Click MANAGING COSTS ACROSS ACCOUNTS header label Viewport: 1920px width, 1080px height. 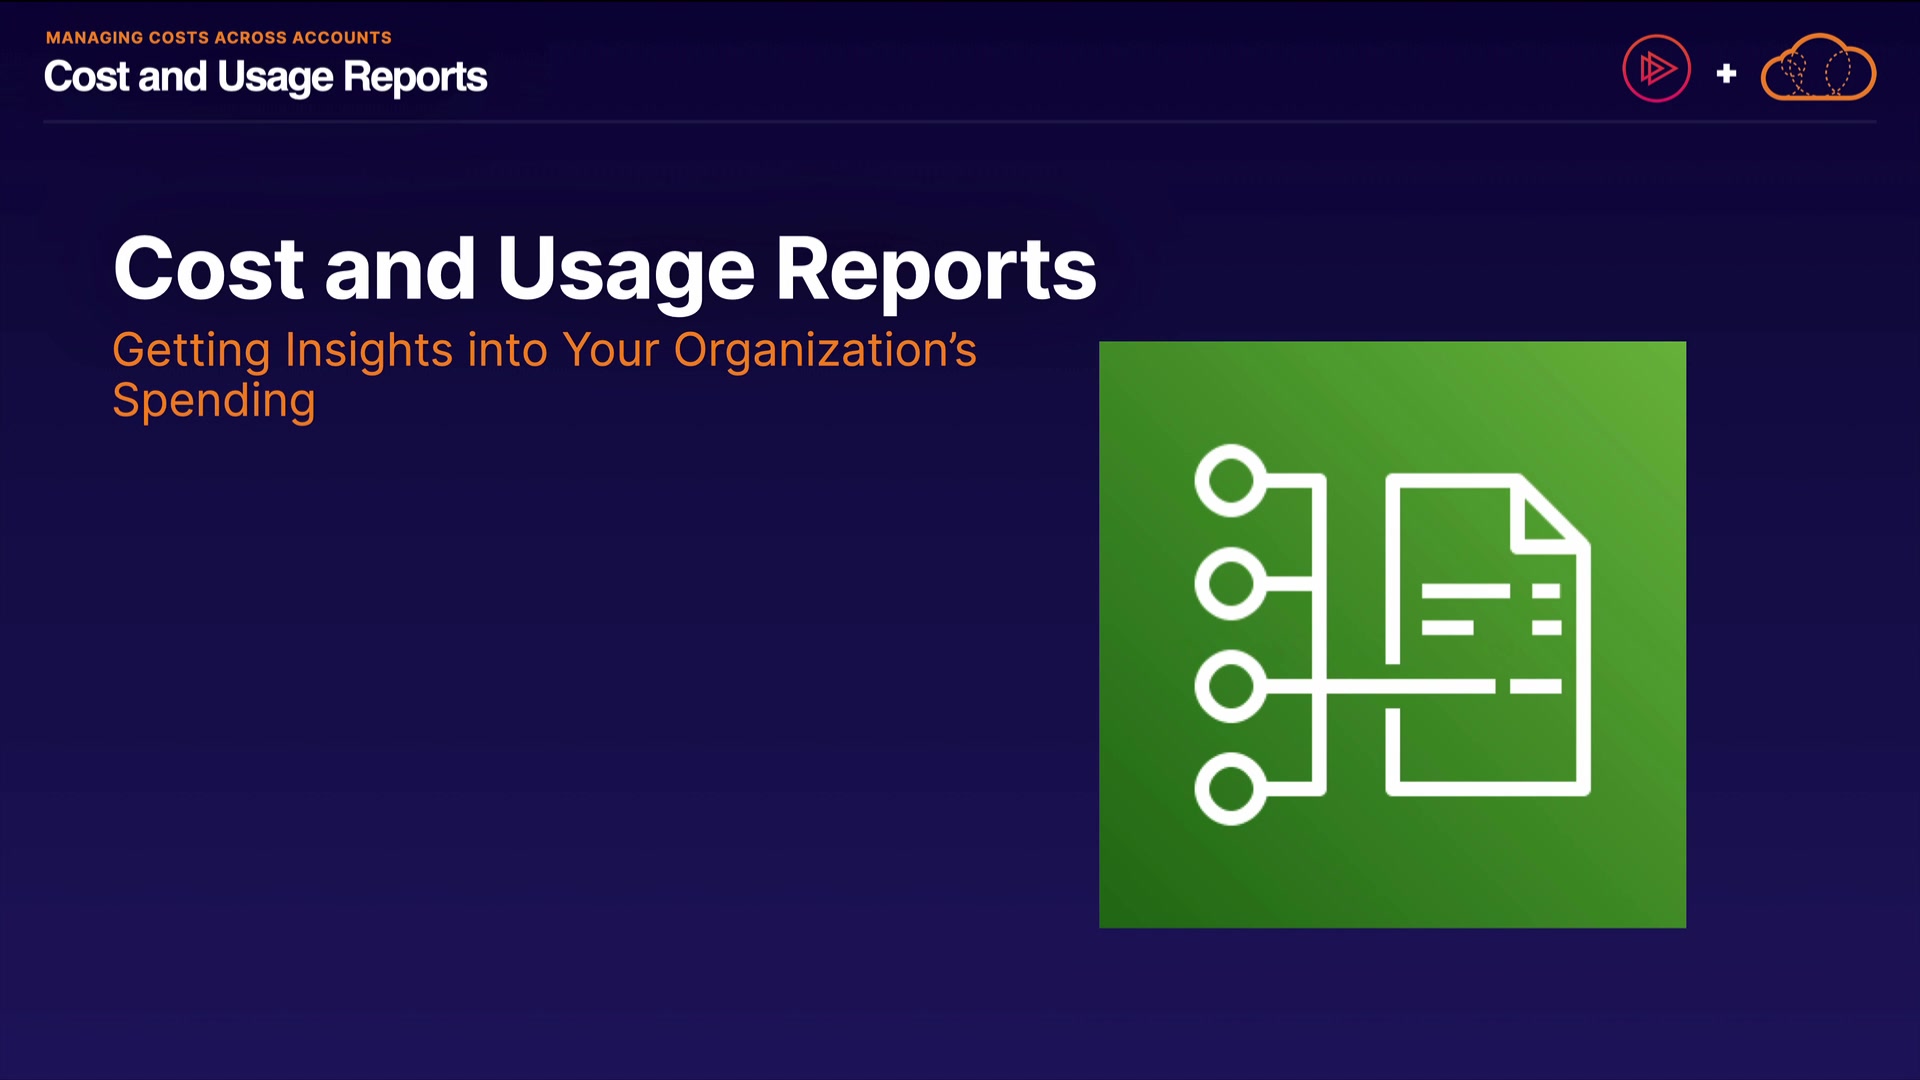pos(218,37)
